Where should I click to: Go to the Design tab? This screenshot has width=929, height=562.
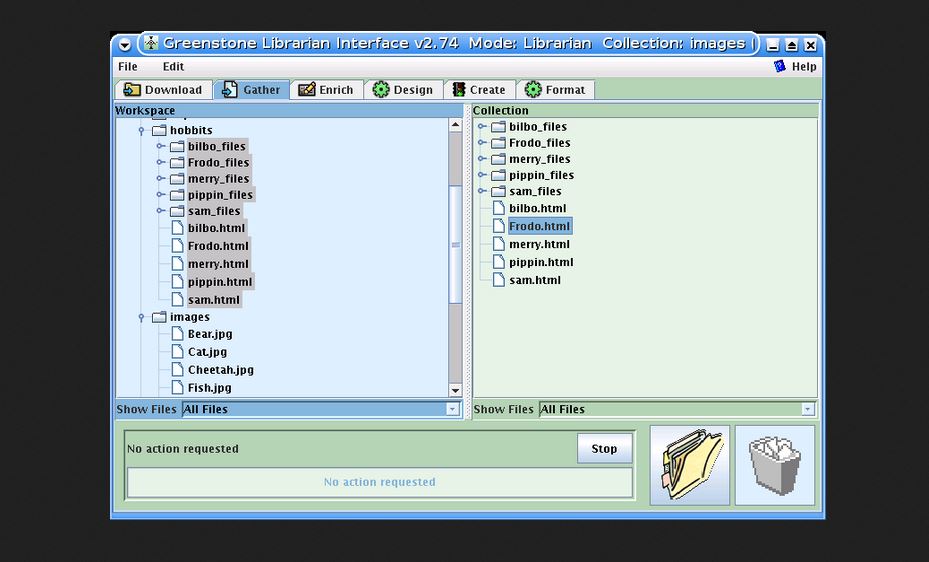click(403, 90)
